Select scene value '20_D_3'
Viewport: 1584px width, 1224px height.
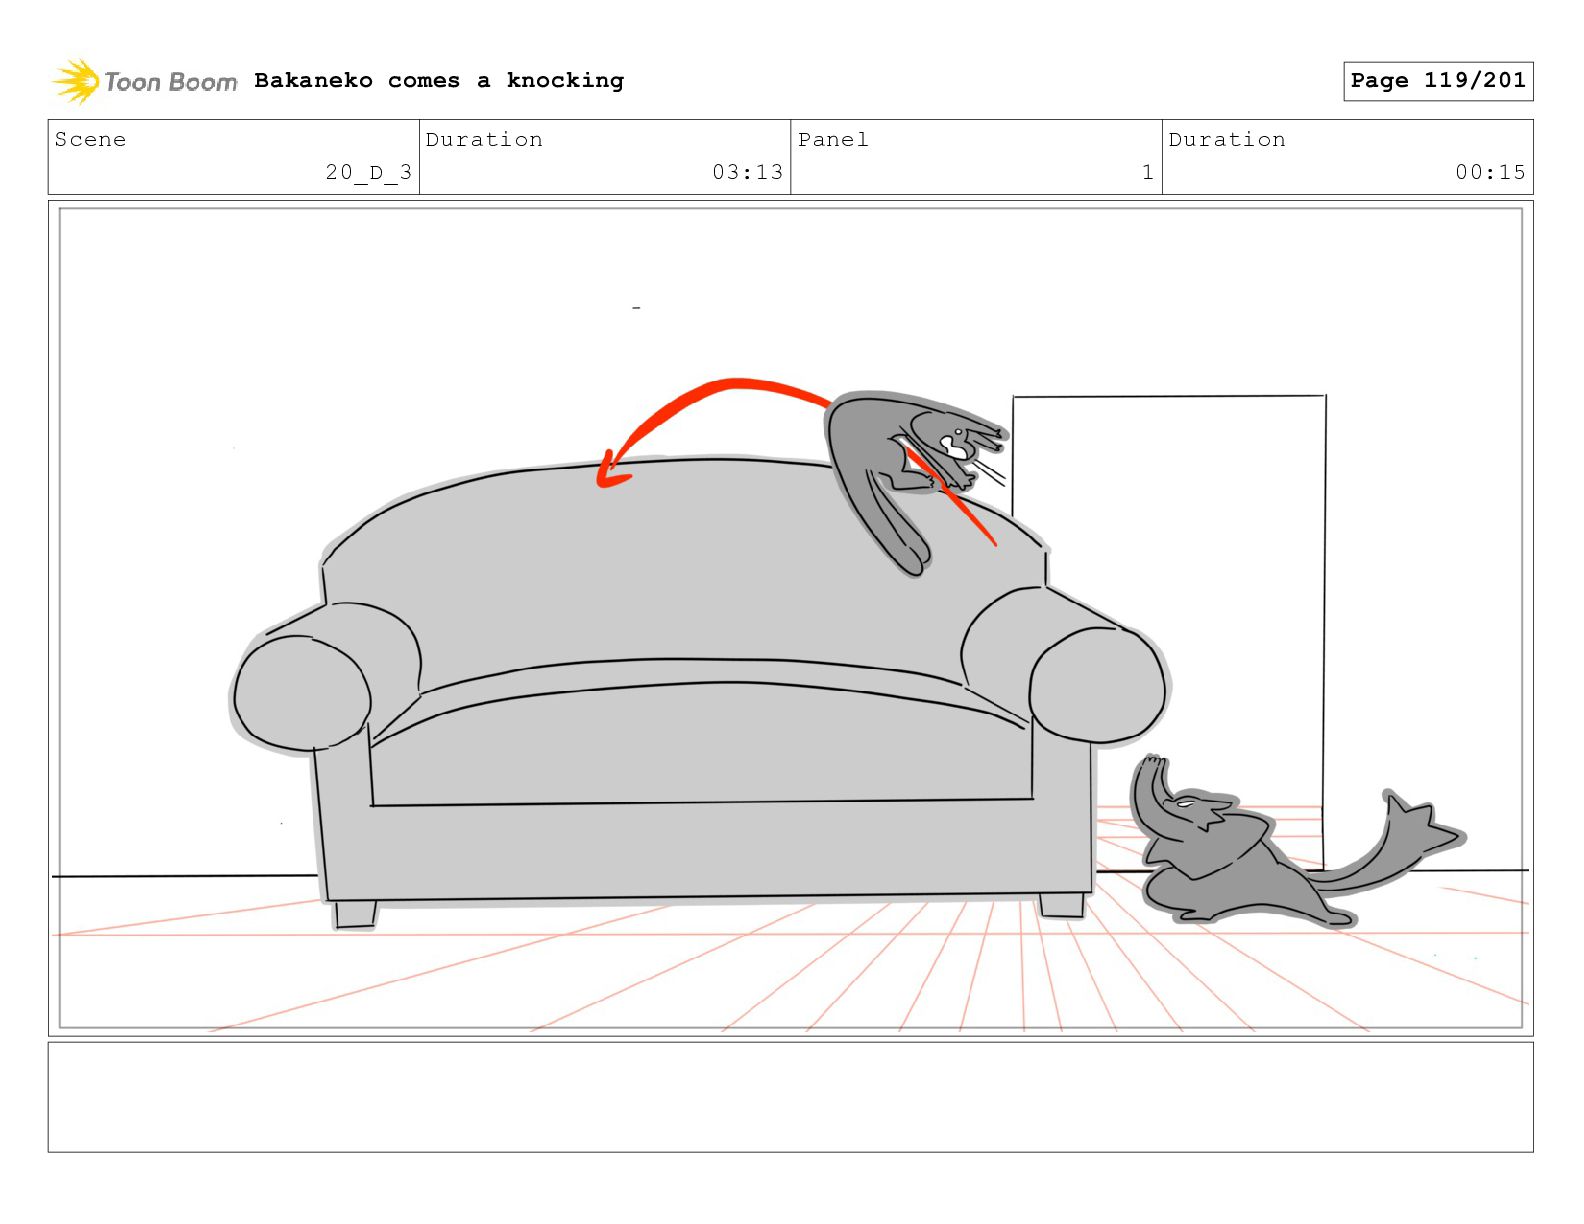(369, 172)
